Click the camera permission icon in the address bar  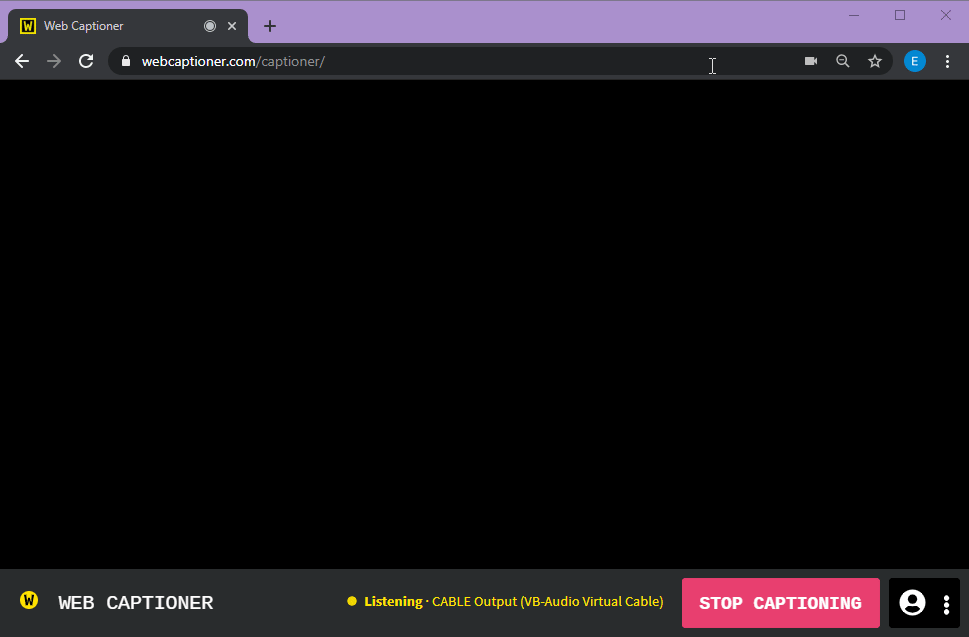coord(811,61)
